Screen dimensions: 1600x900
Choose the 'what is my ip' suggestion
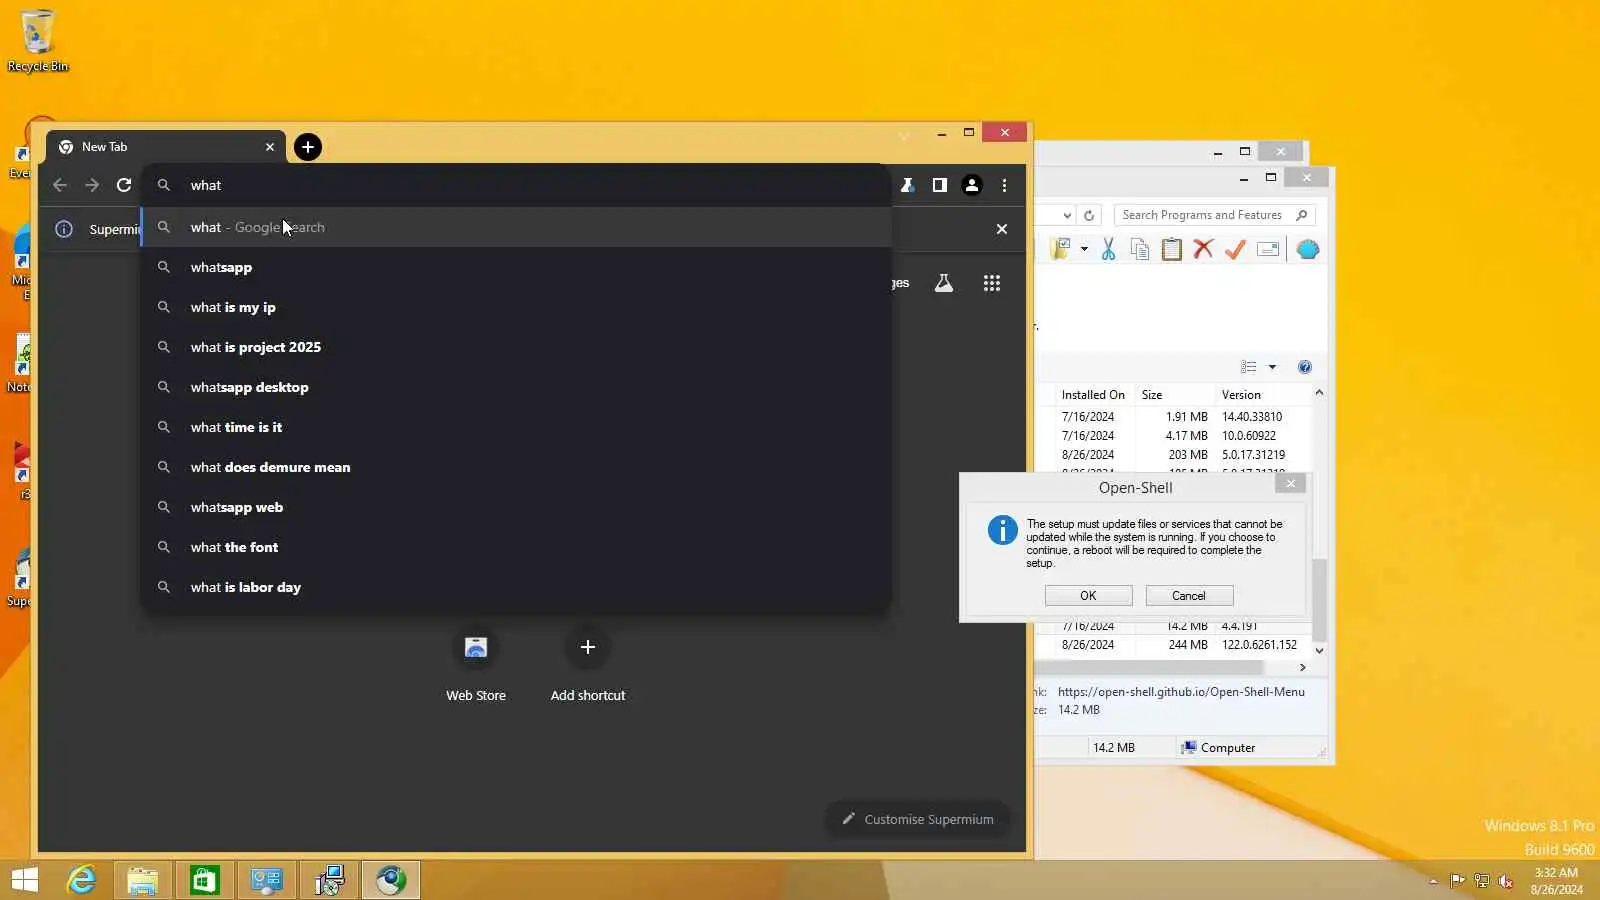[515, 307]
